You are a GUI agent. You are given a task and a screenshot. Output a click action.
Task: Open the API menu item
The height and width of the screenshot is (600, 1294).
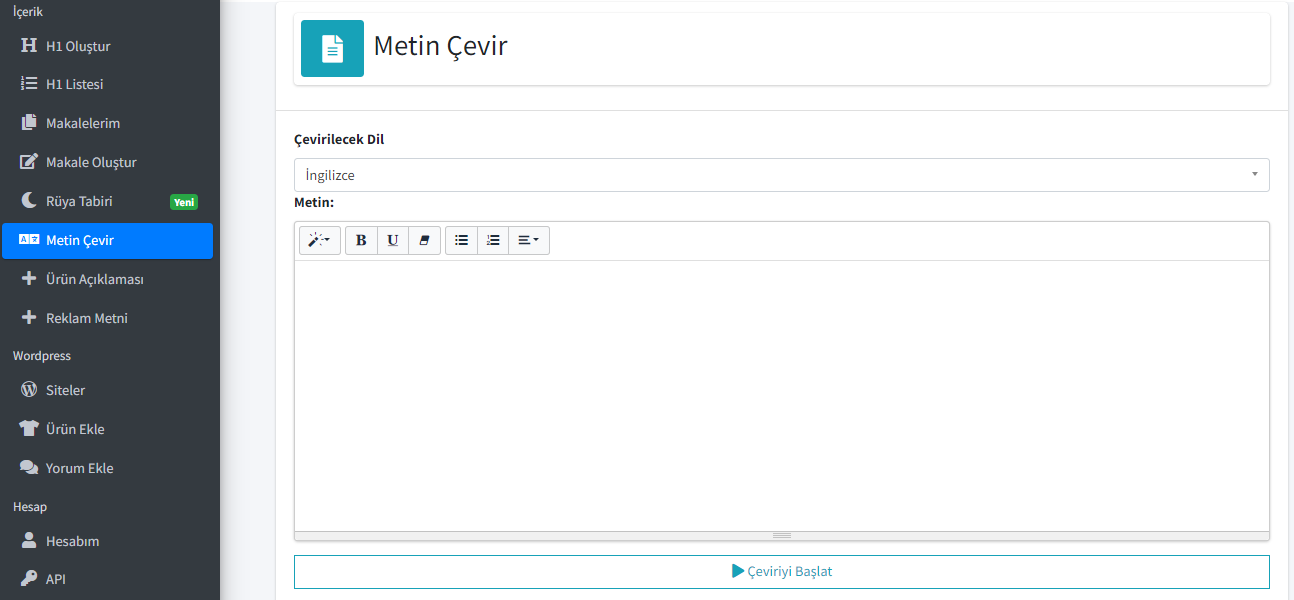tap(107, 579)
